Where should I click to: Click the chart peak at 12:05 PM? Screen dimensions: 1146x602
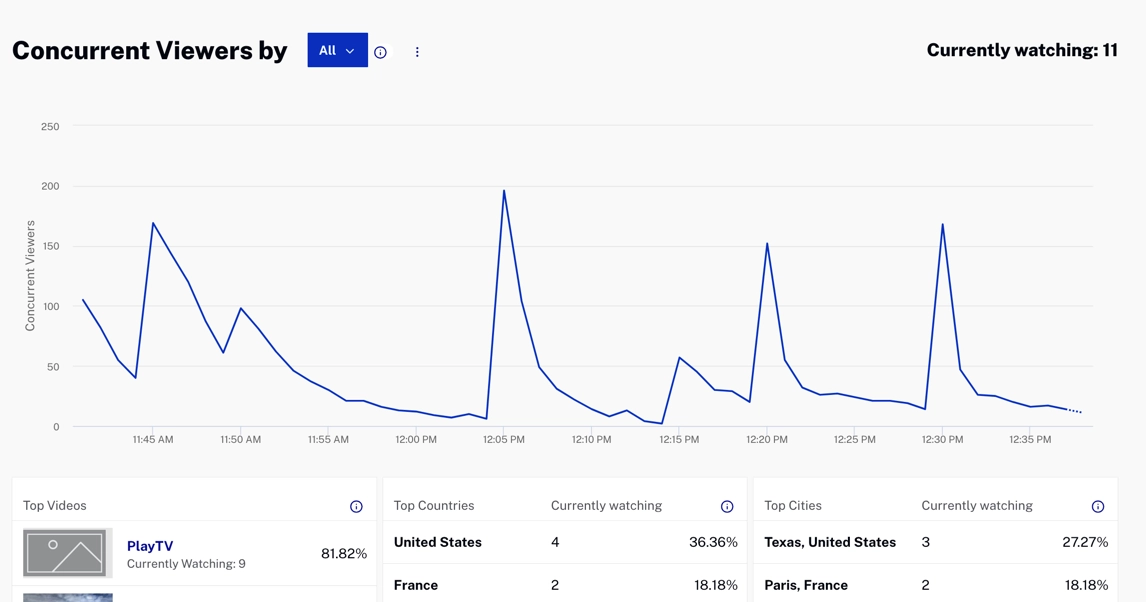(504, 191)
